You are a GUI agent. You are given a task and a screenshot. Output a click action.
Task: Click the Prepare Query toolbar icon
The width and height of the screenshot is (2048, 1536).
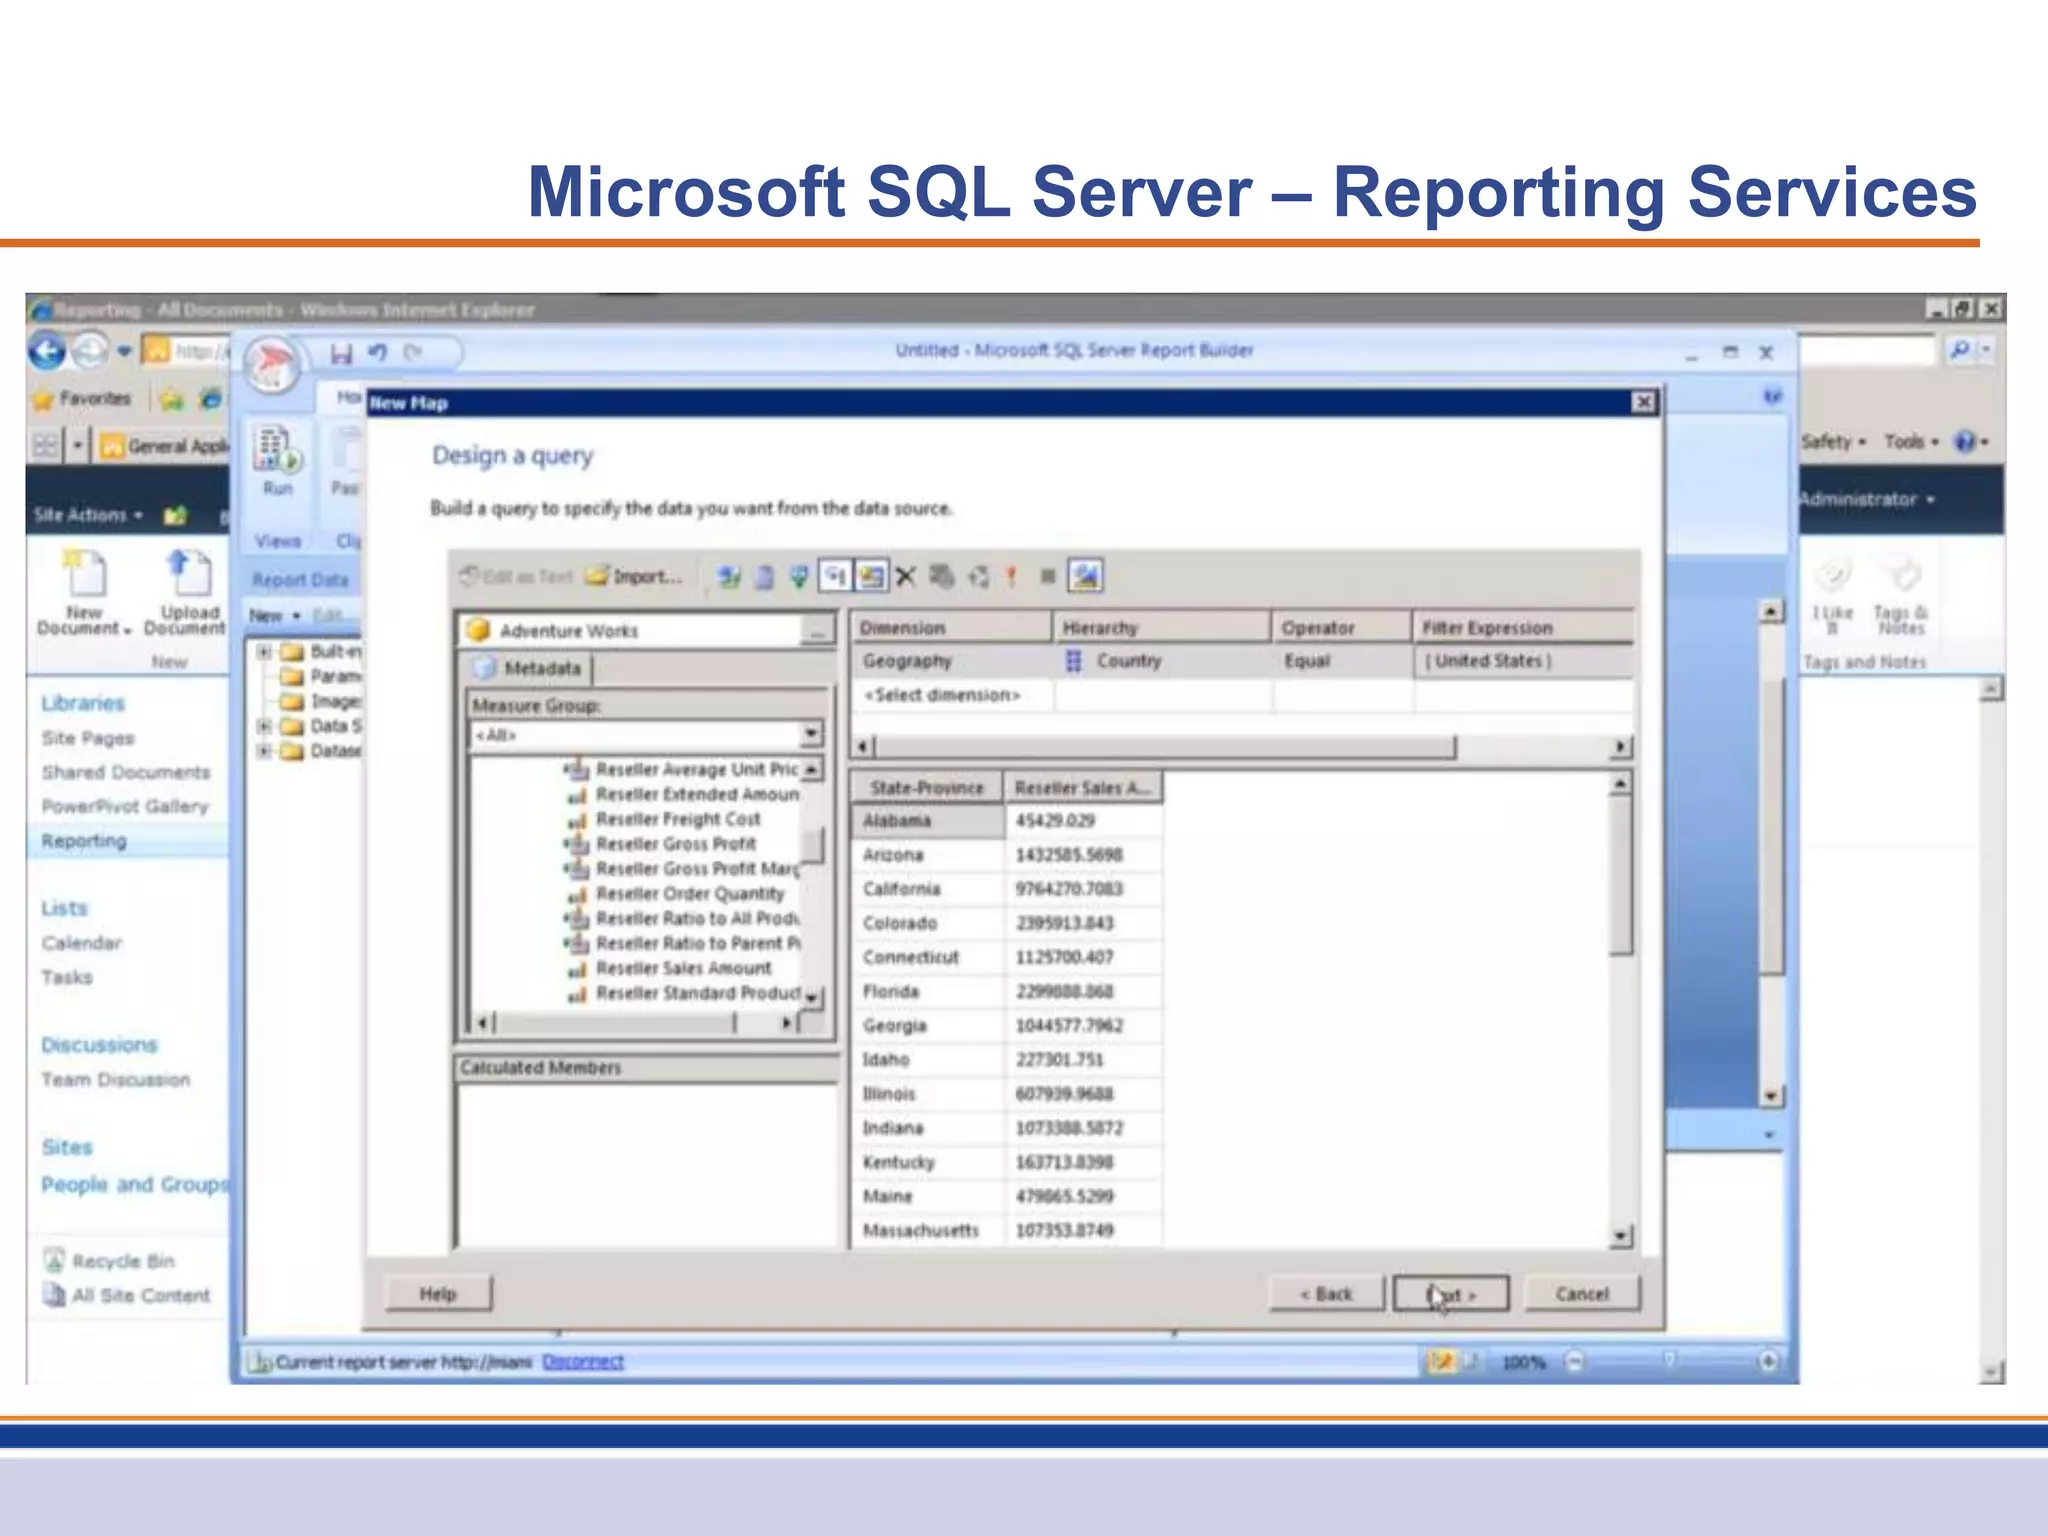(x=978, y=577)
